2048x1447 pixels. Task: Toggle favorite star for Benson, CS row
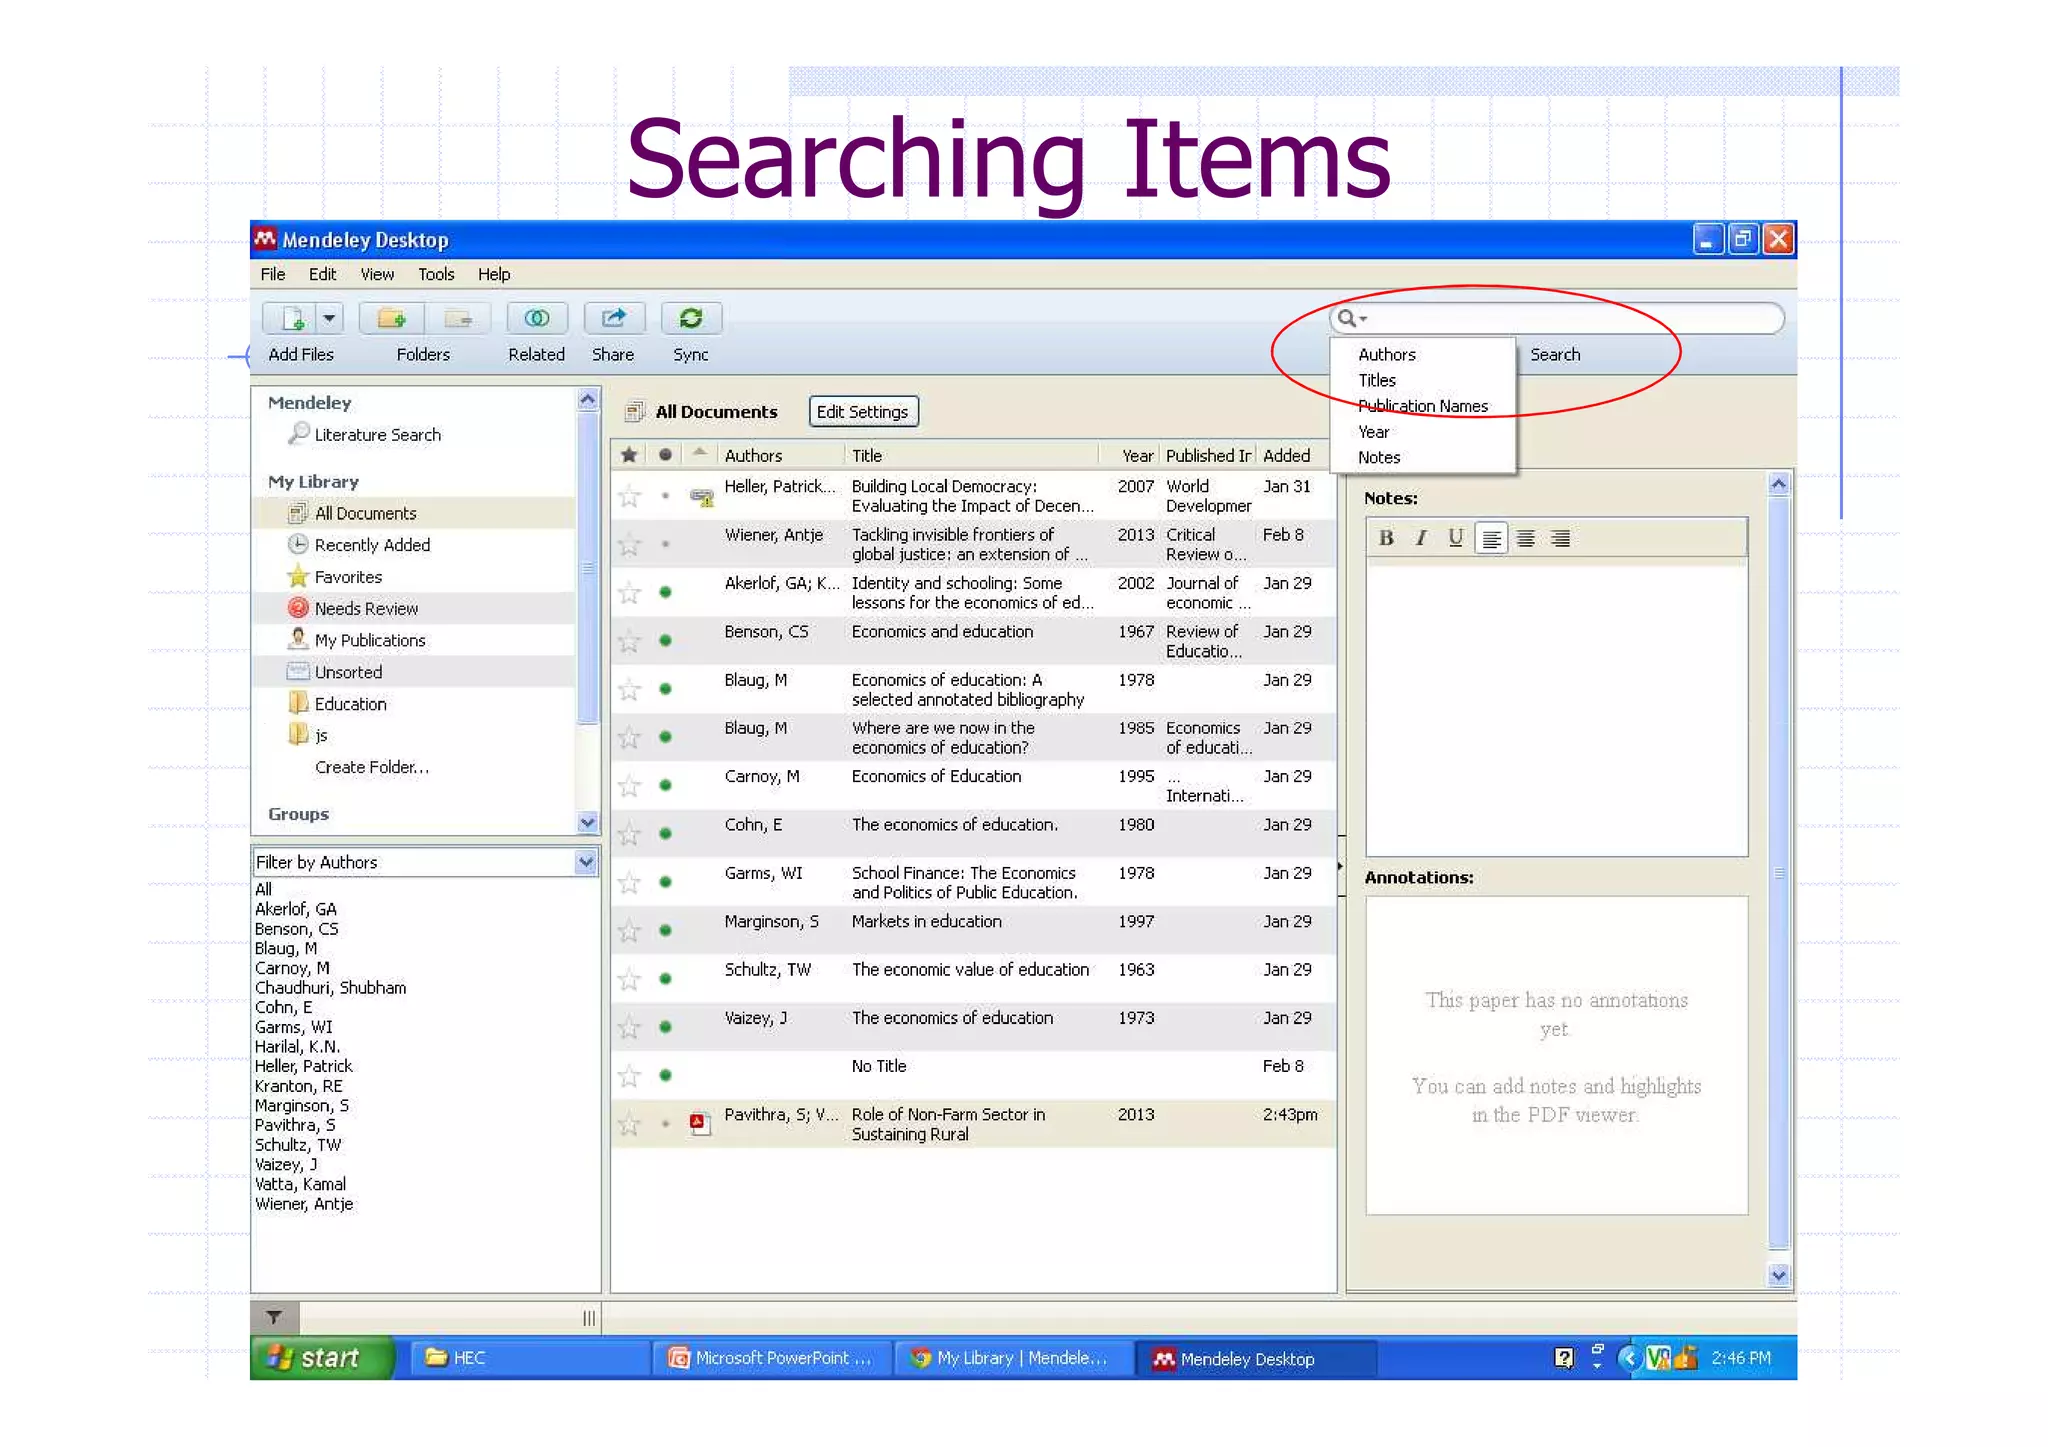pos(629,641)
